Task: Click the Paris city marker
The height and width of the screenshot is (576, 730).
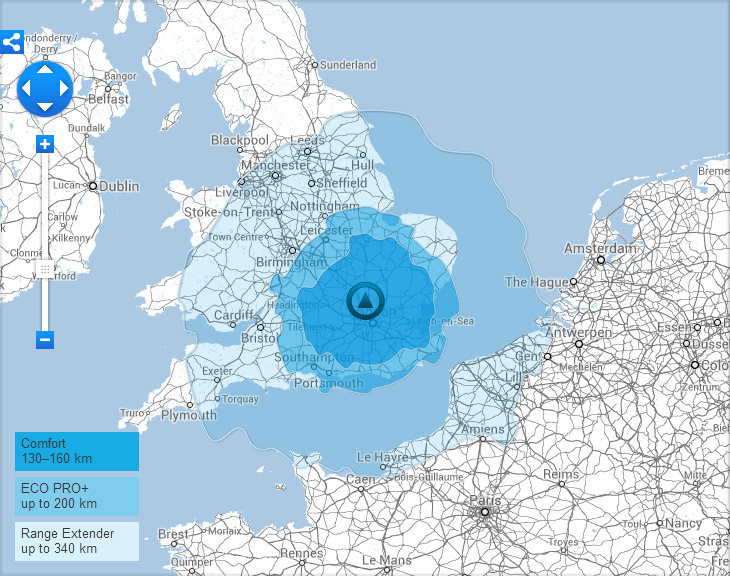Action: 484,512
